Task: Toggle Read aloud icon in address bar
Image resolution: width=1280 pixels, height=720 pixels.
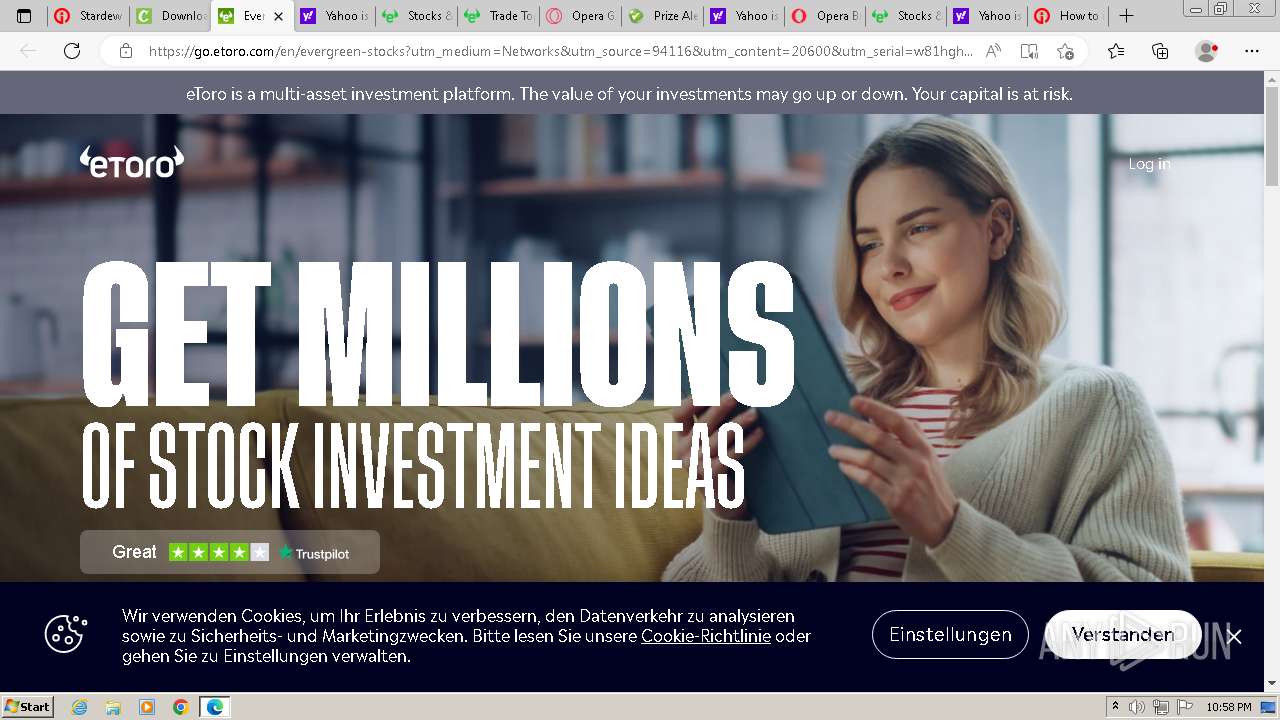Action: pyautogui.click(x=993, y=51)
